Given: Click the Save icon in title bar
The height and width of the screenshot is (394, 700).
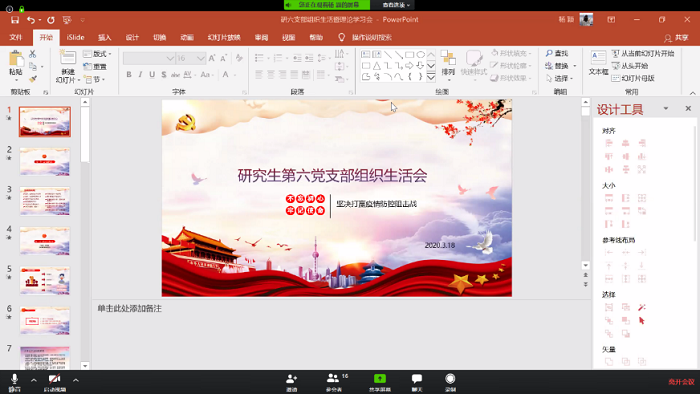Looking at the screenshot, I should click(15, 20).
